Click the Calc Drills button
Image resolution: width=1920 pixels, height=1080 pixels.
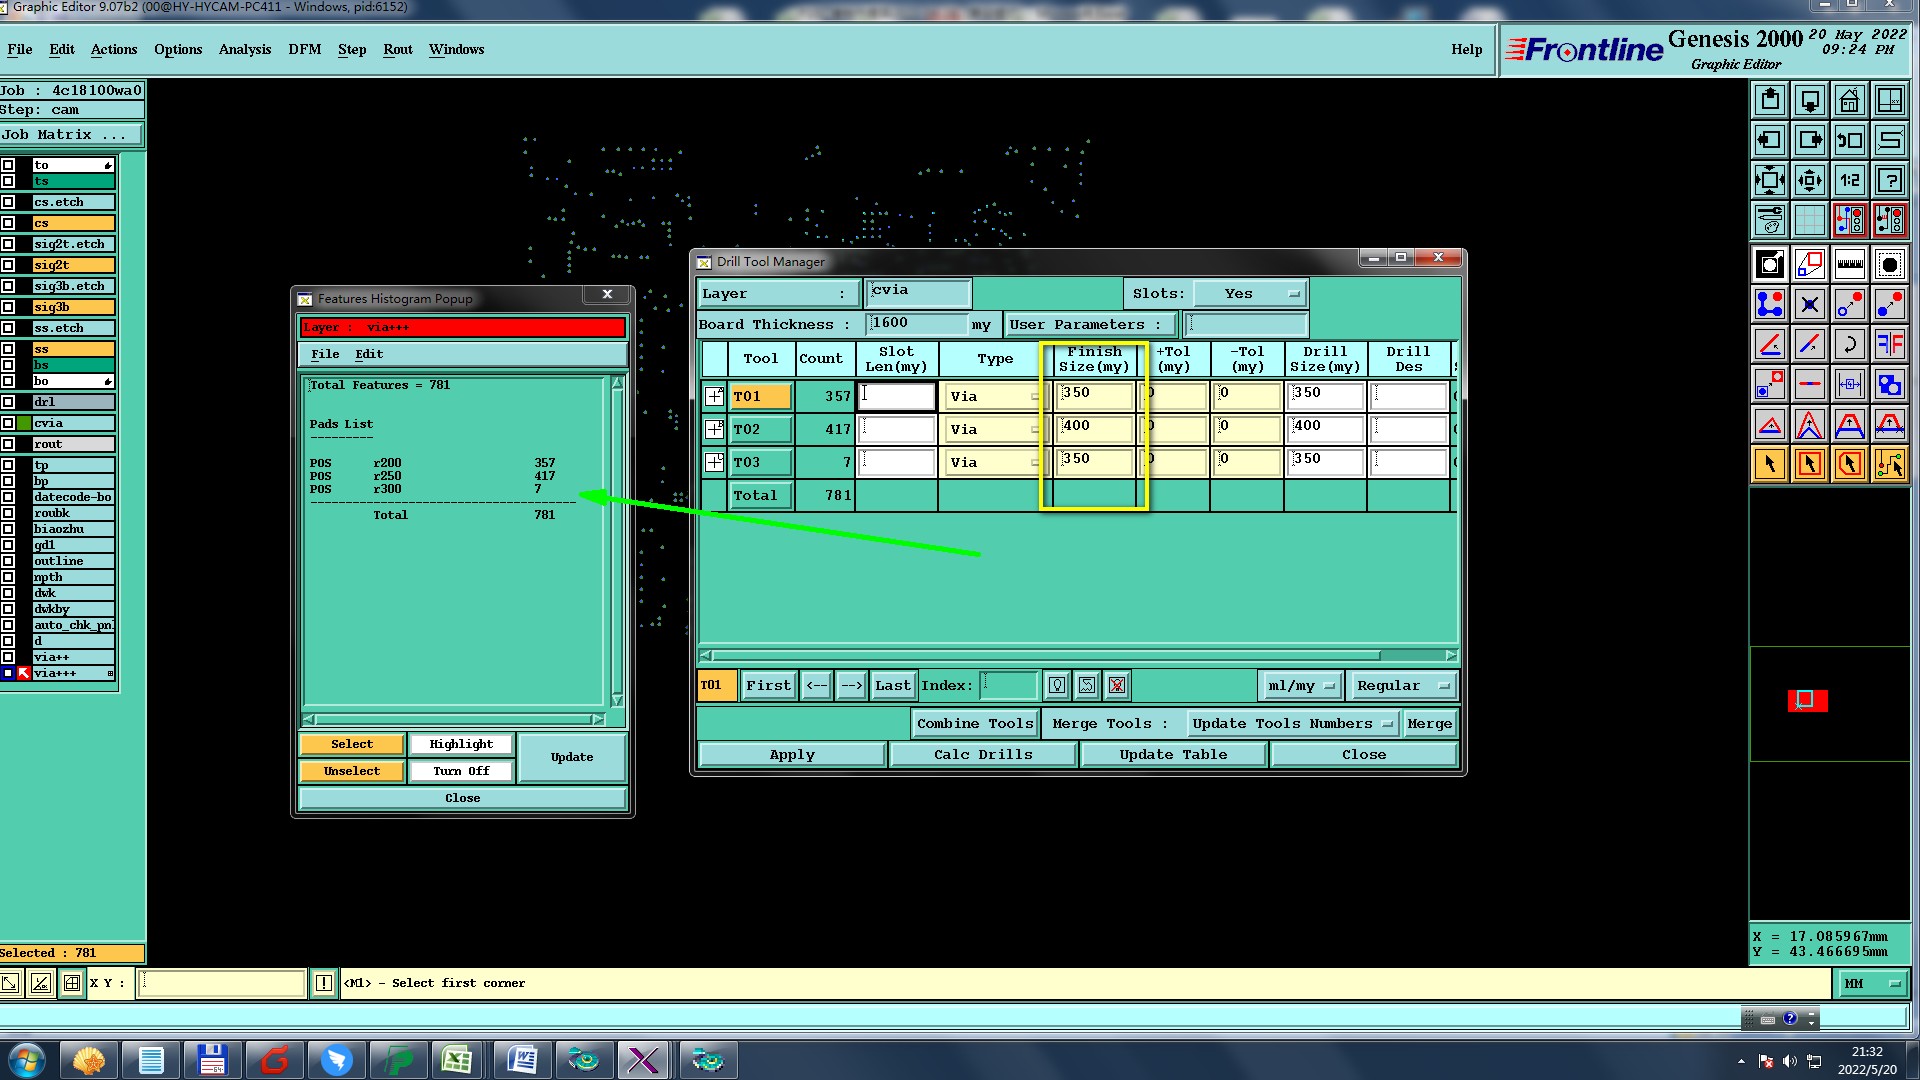pyautogui.click(x=982, y=755)
